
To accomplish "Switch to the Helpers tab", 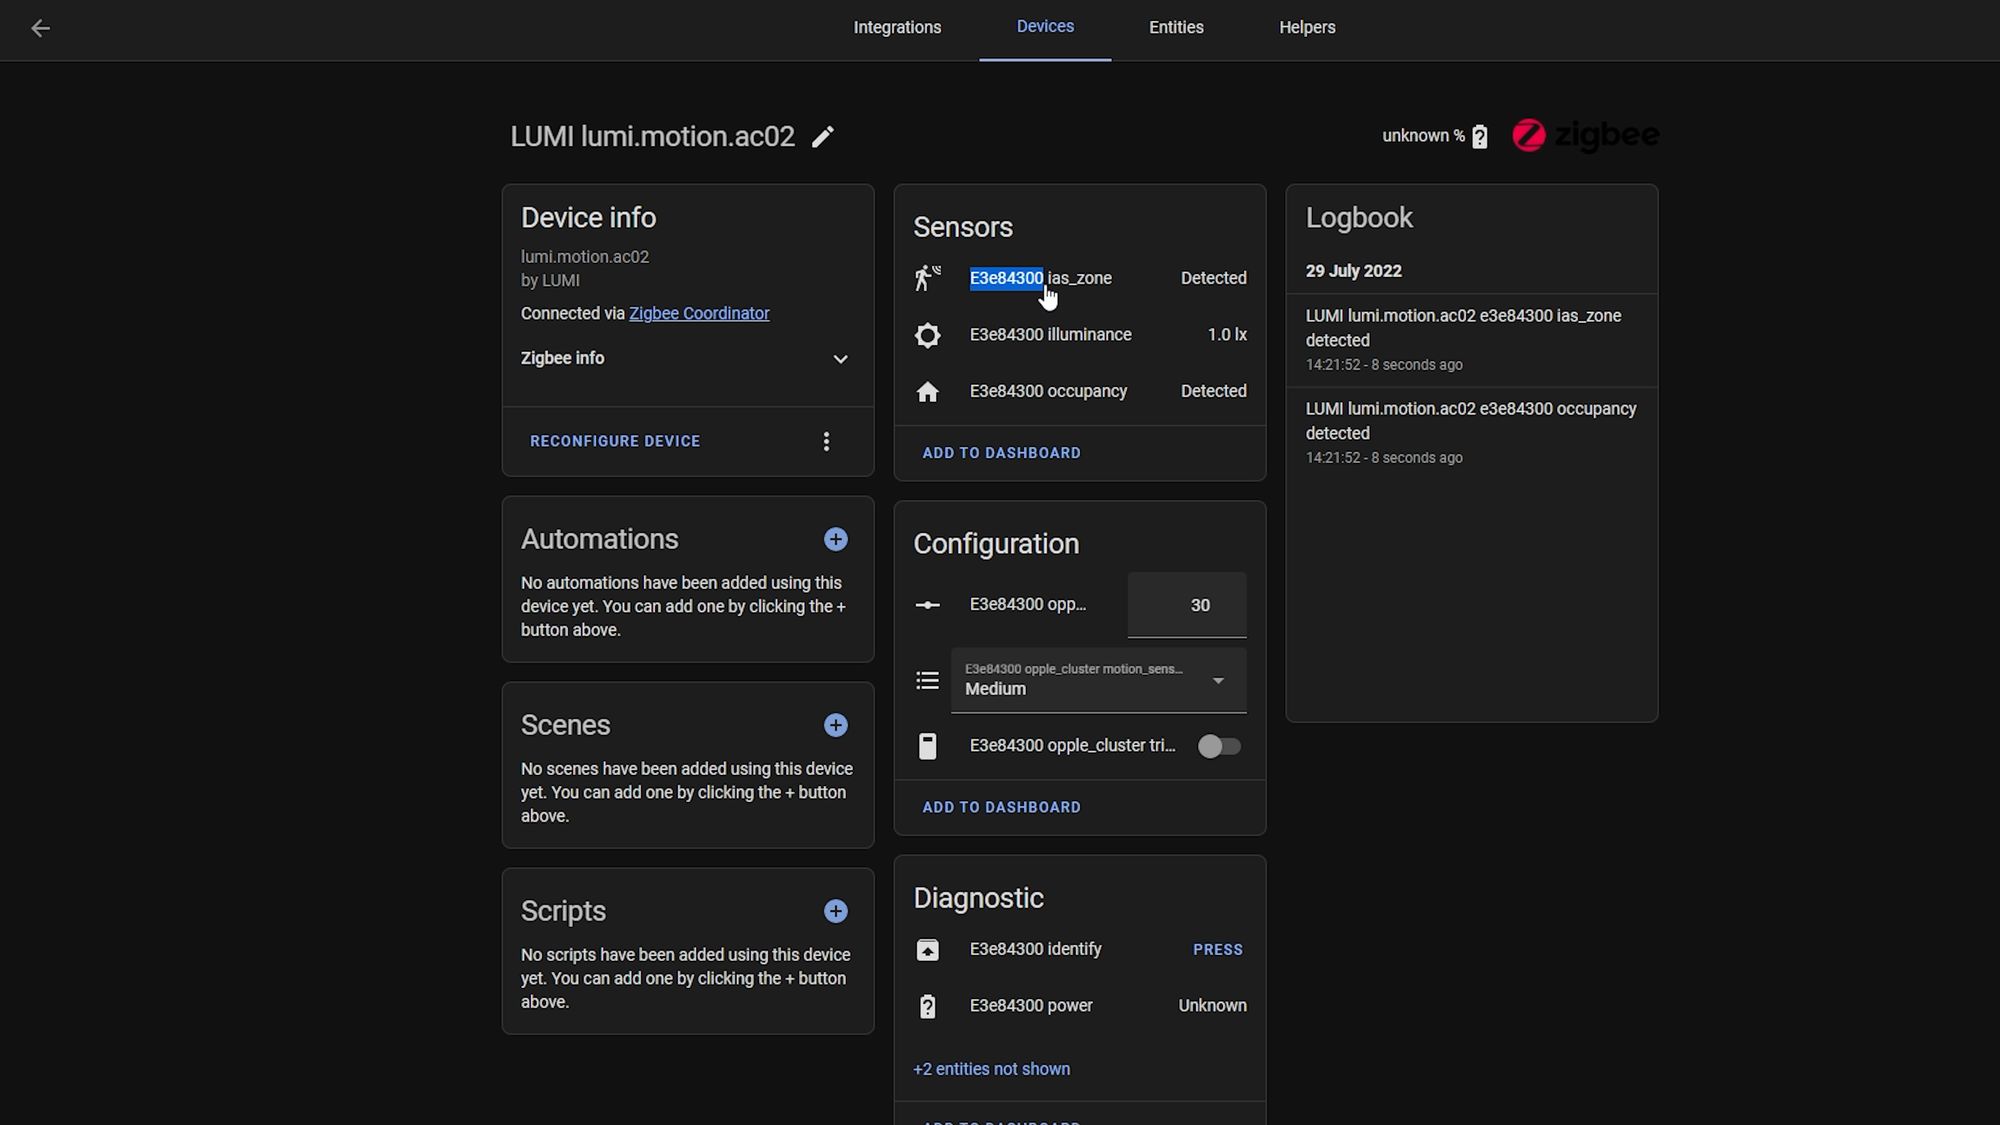I will (x=1307, y=27).
